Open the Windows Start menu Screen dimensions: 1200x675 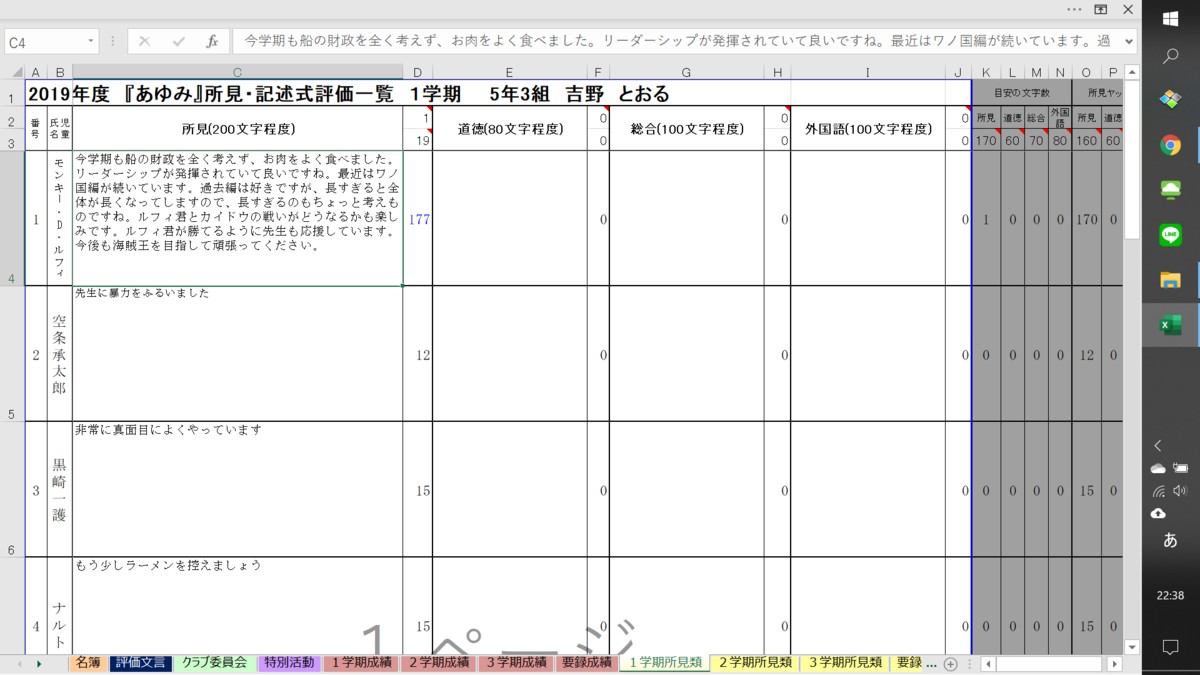[x=1171, y=19]
